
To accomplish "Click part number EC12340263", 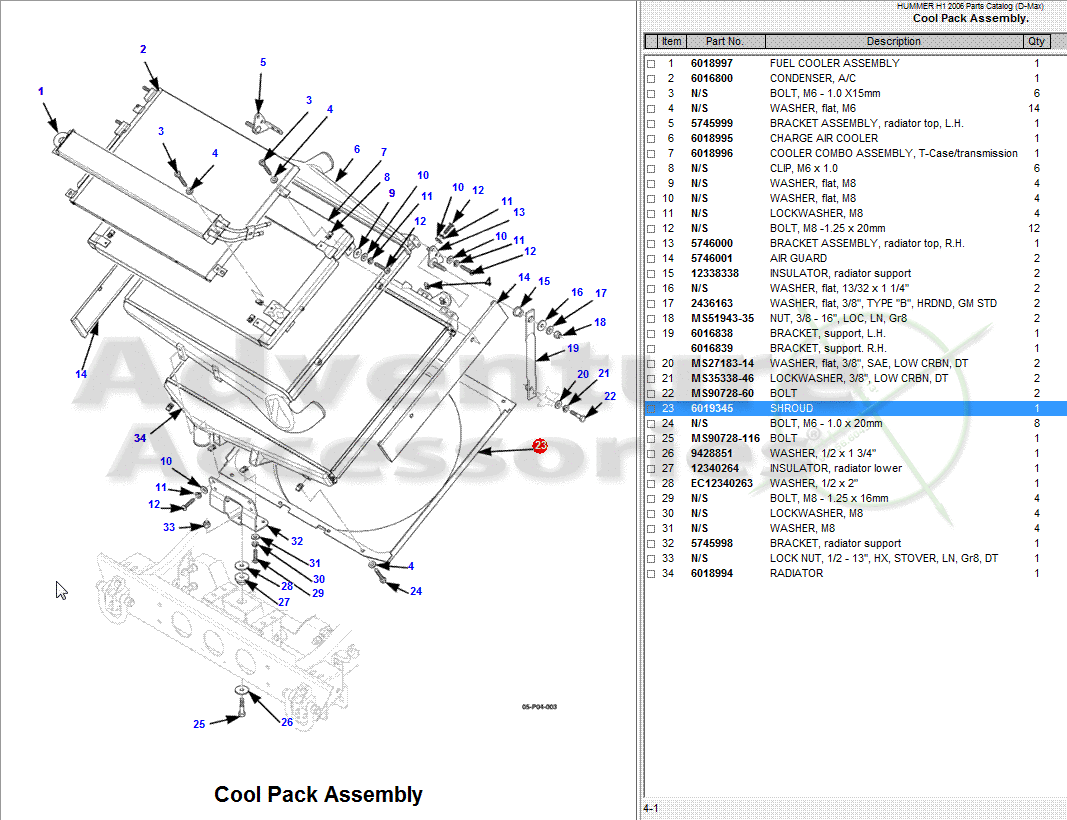I will tap(722, 483).
